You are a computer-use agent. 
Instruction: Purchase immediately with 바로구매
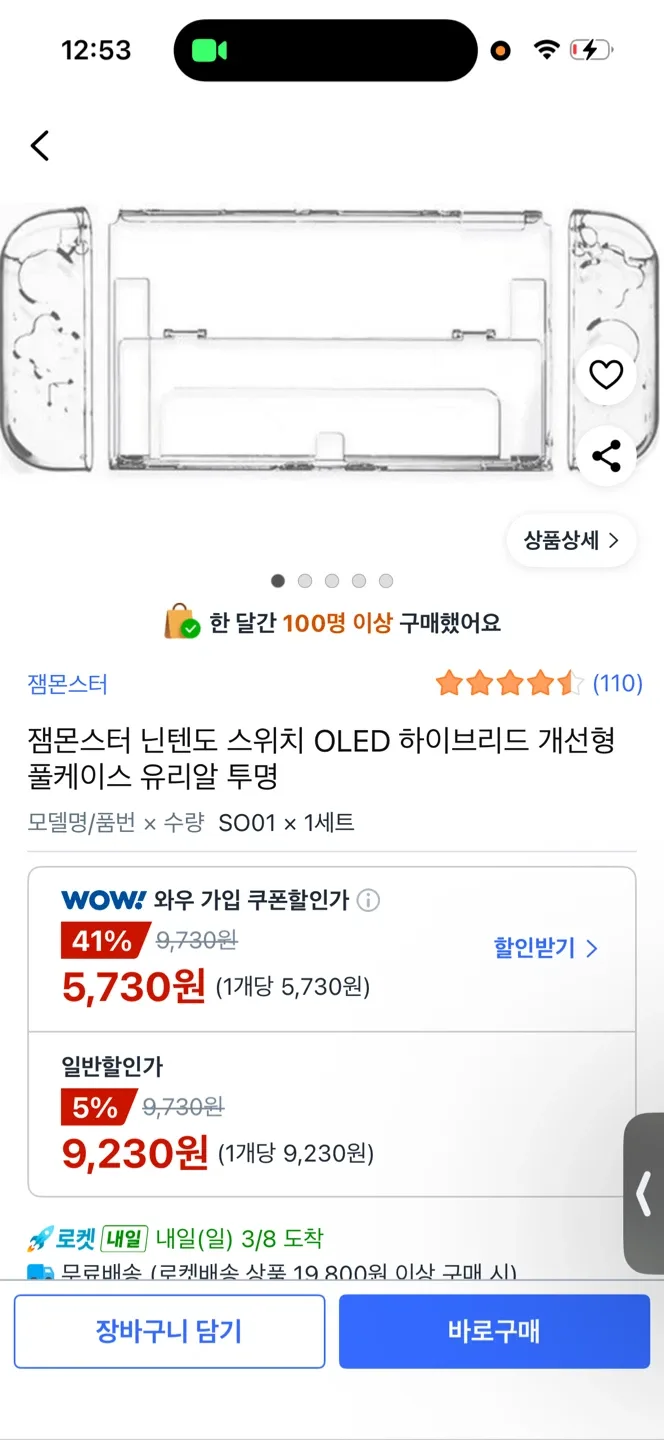pos(495,1331)
